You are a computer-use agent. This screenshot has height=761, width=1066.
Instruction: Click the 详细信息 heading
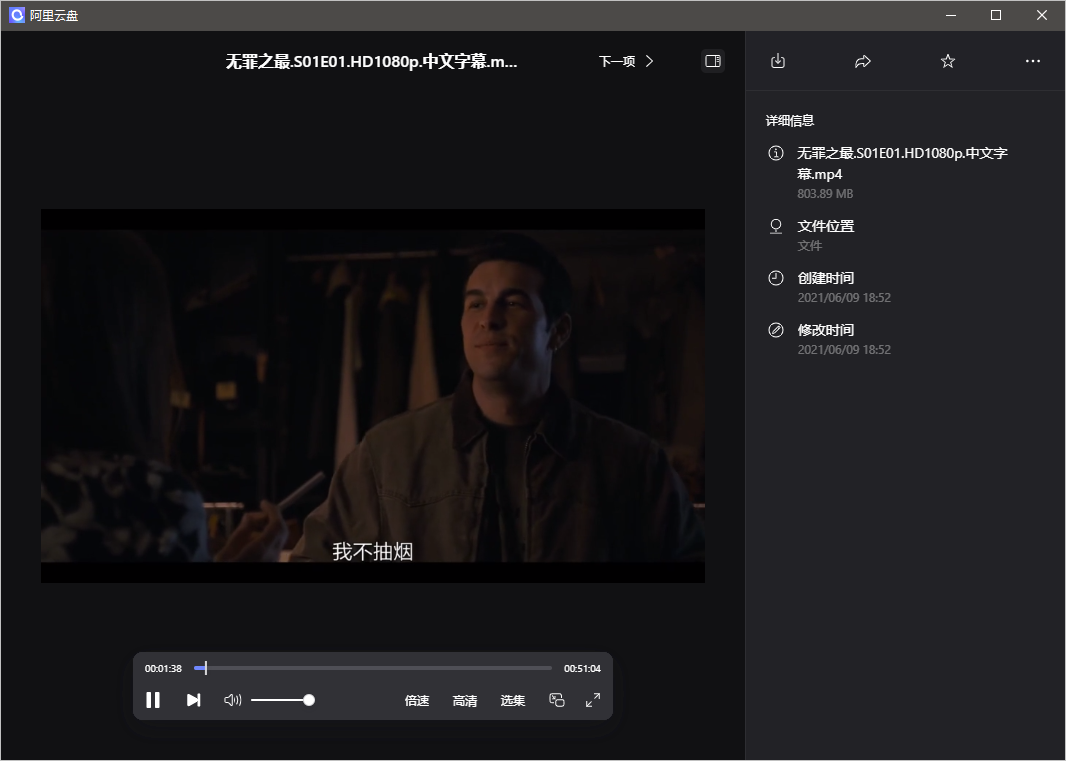coord(789,120)
